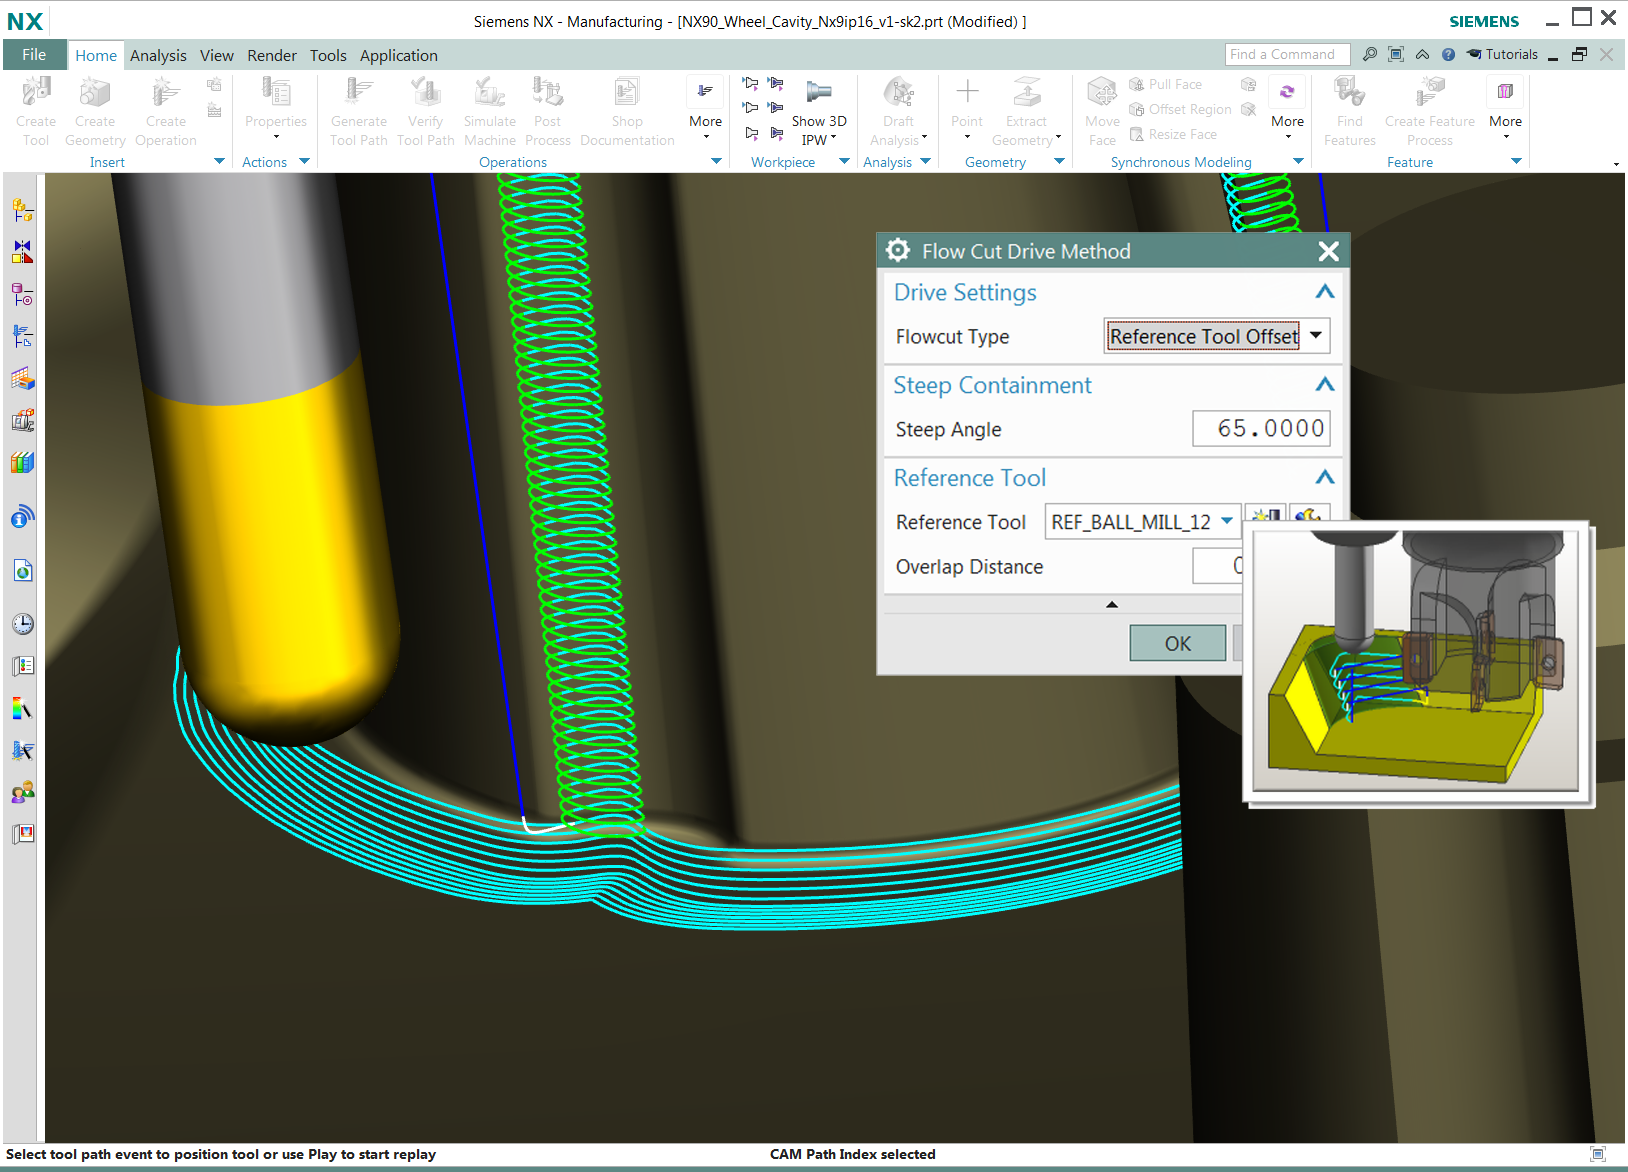1628x1172 pixels.
Task: Expand the Operations group dropdown arrow
Action: point(716,161)
